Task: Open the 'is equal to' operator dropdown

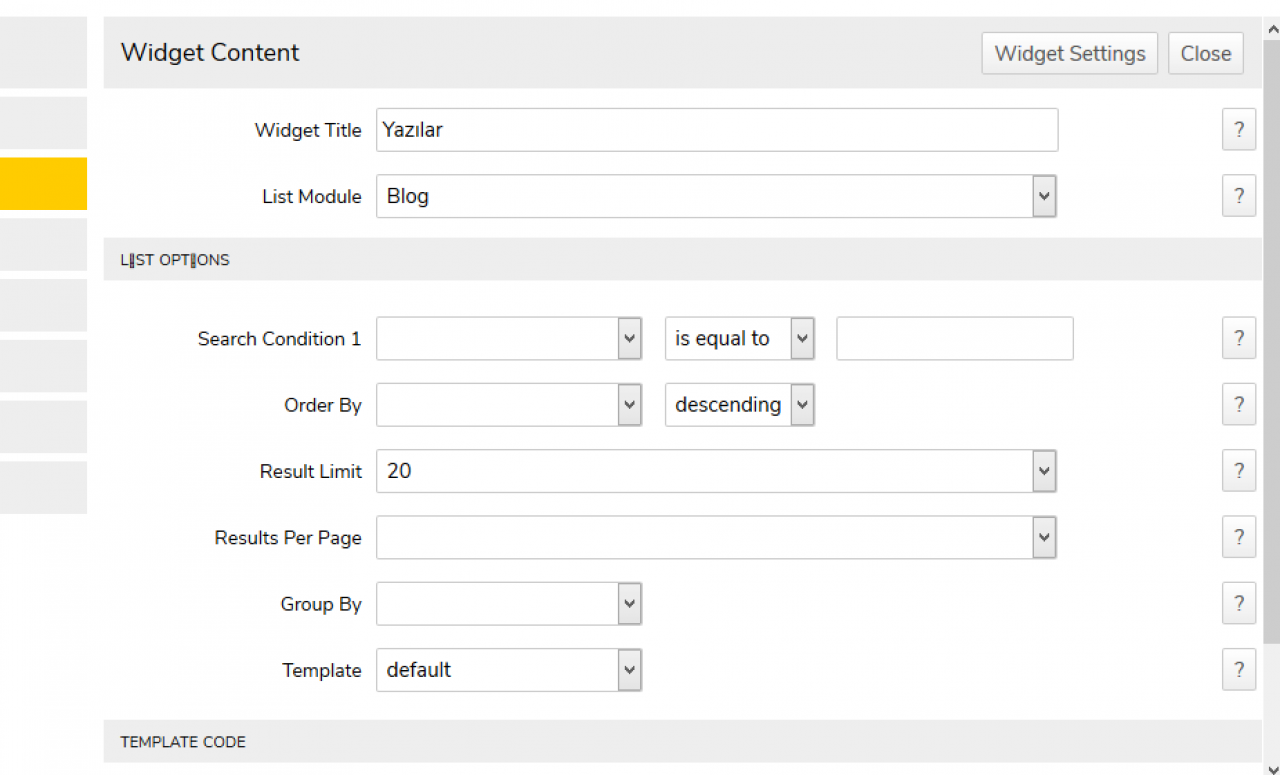Action: click(x=740, y=338)
